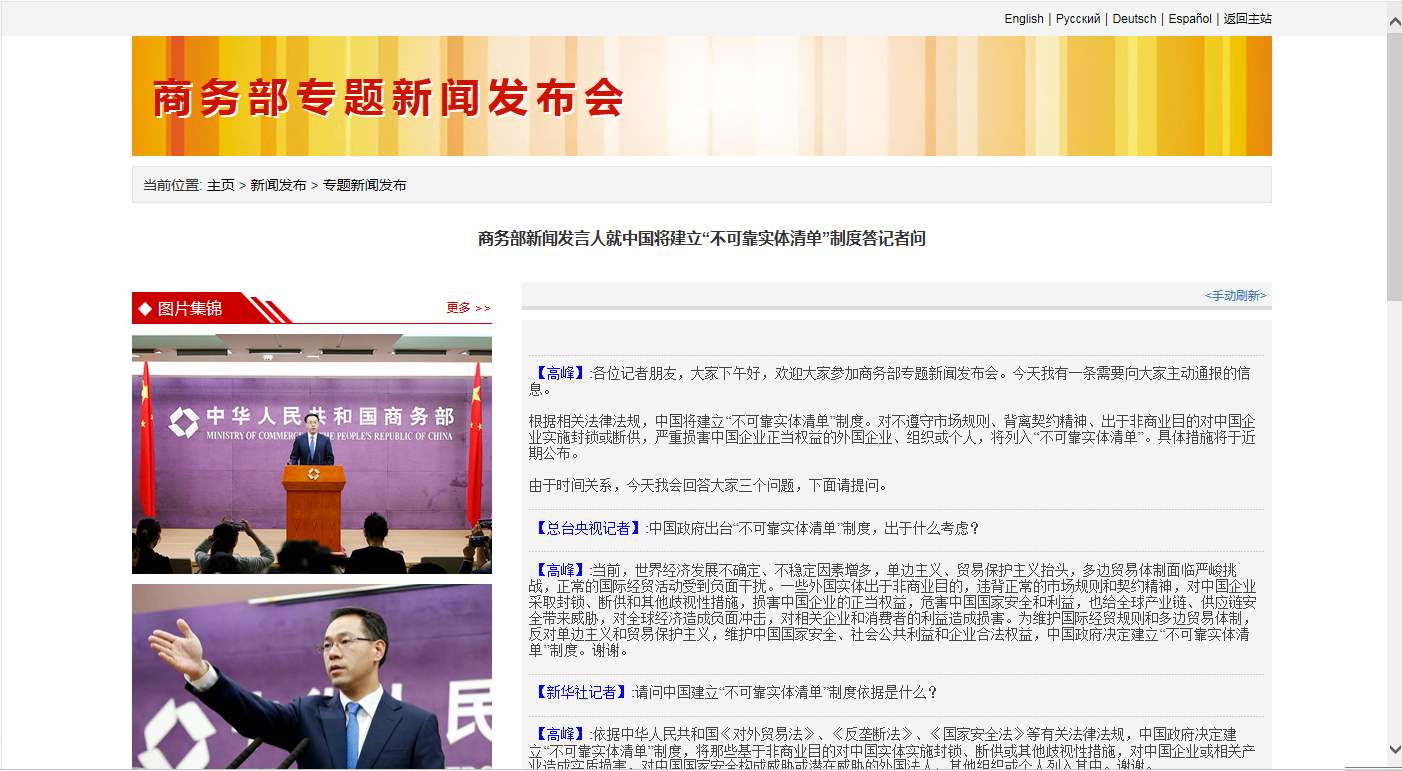
Task: Trigger the <手动刷新> manual refresh link
Action: (1233, 296)
